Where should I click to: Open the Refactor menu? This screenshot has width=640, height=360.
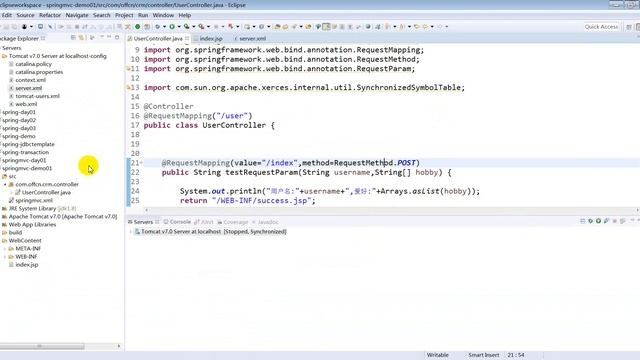[x=50, y=15]
